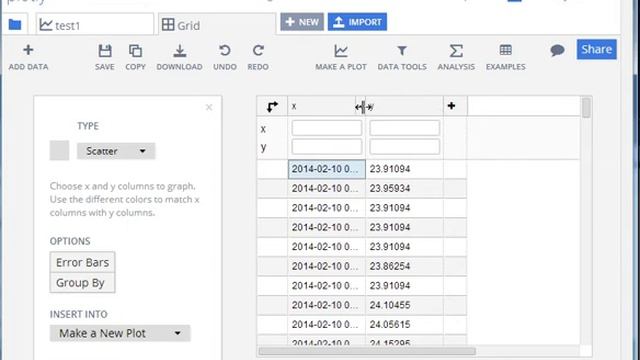640x360 pixels.
Task: Click the grid vertical scrollbar thumb
Action: coord(586,108)
